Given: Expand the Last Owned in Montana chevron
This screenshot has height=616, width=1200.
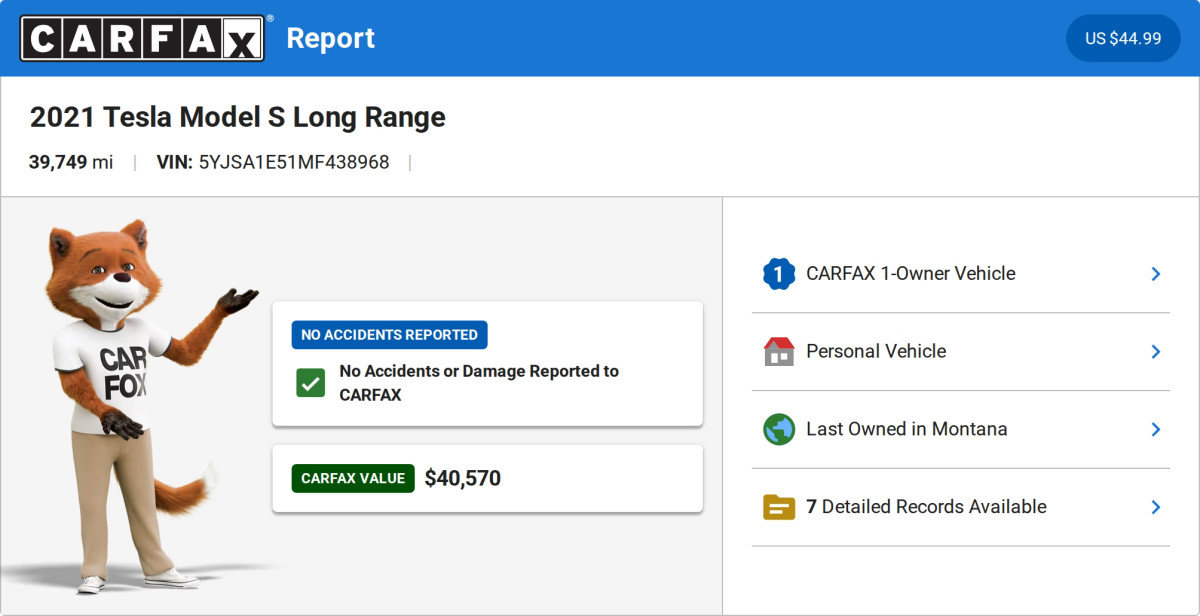Looking at the screenshot, I should [1155, 429].
